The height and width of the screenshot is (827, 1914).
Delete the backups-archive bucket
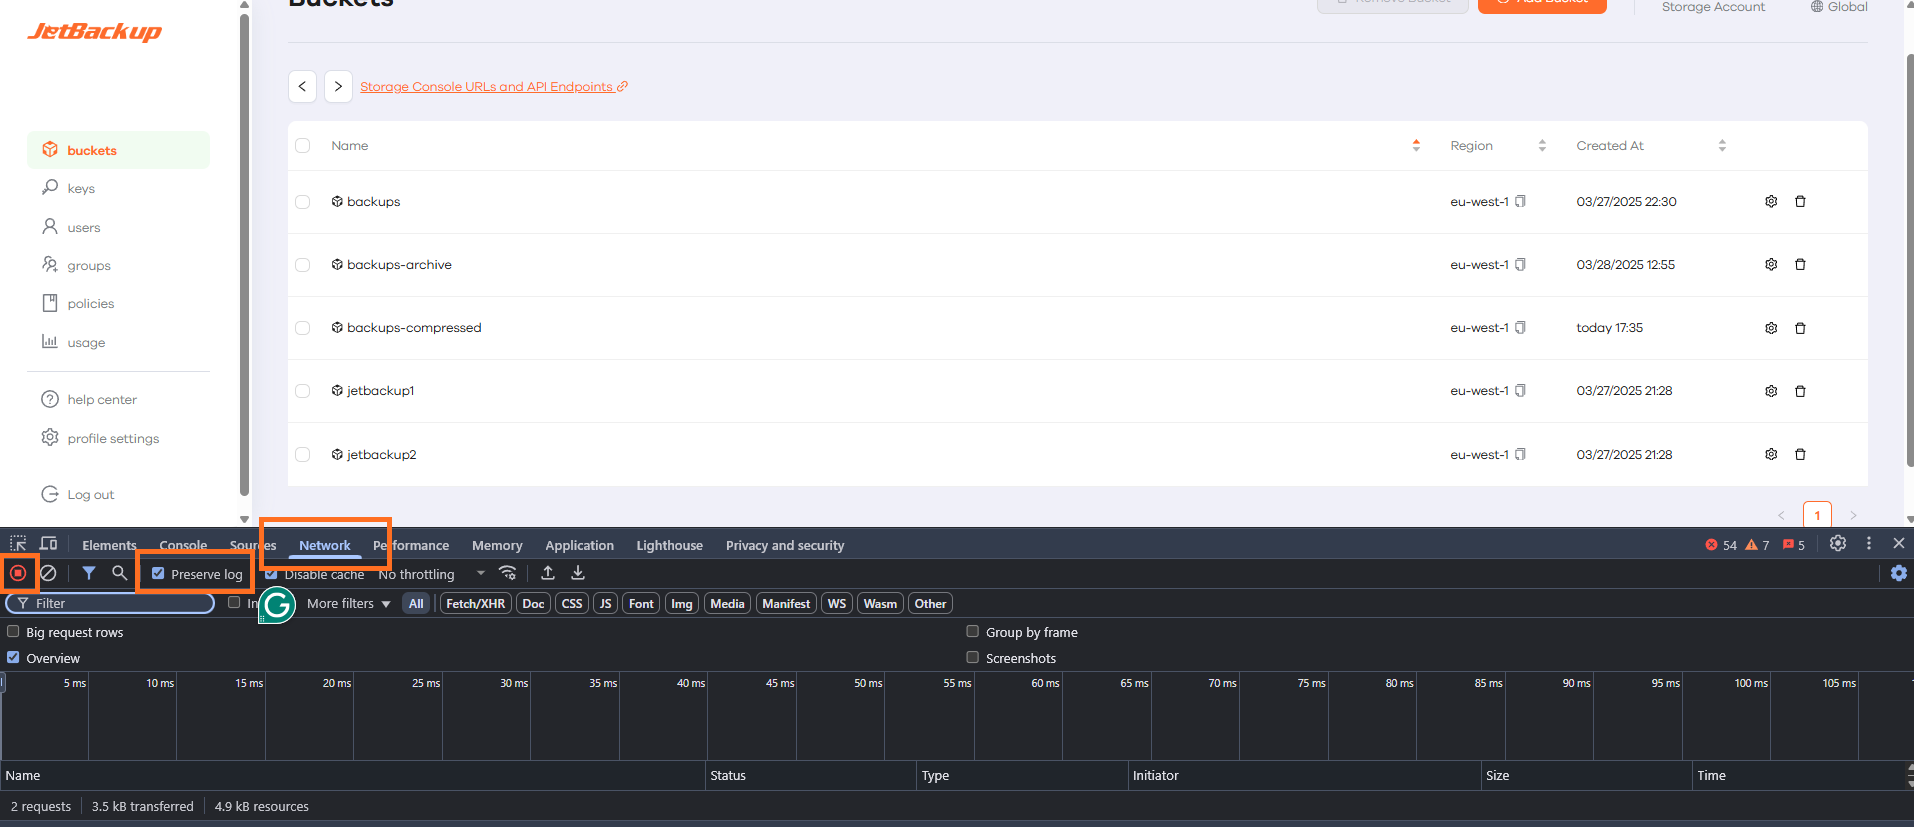1800,264
